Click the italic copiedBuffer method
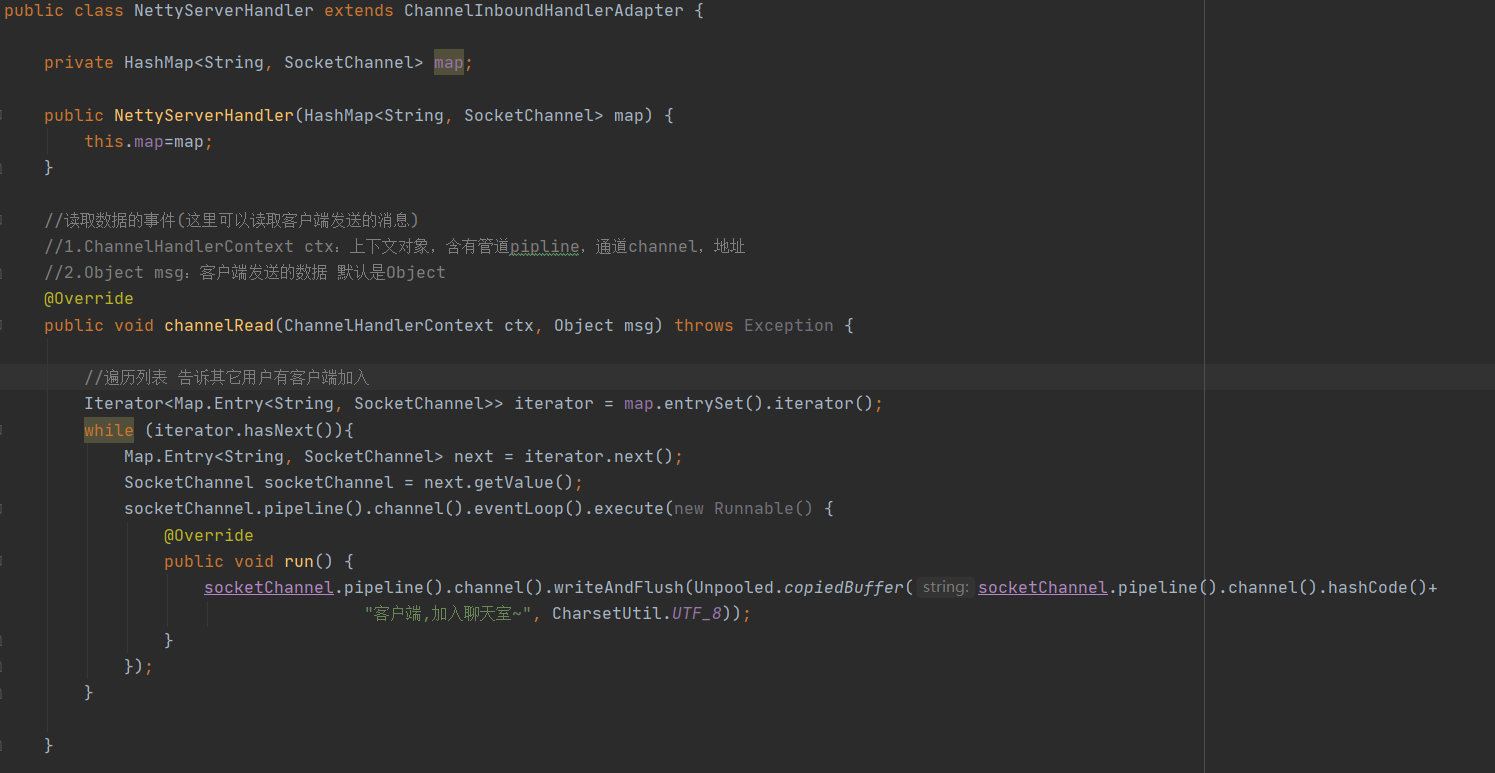This screenshot has height=773, width=1495. click(843, 587)
